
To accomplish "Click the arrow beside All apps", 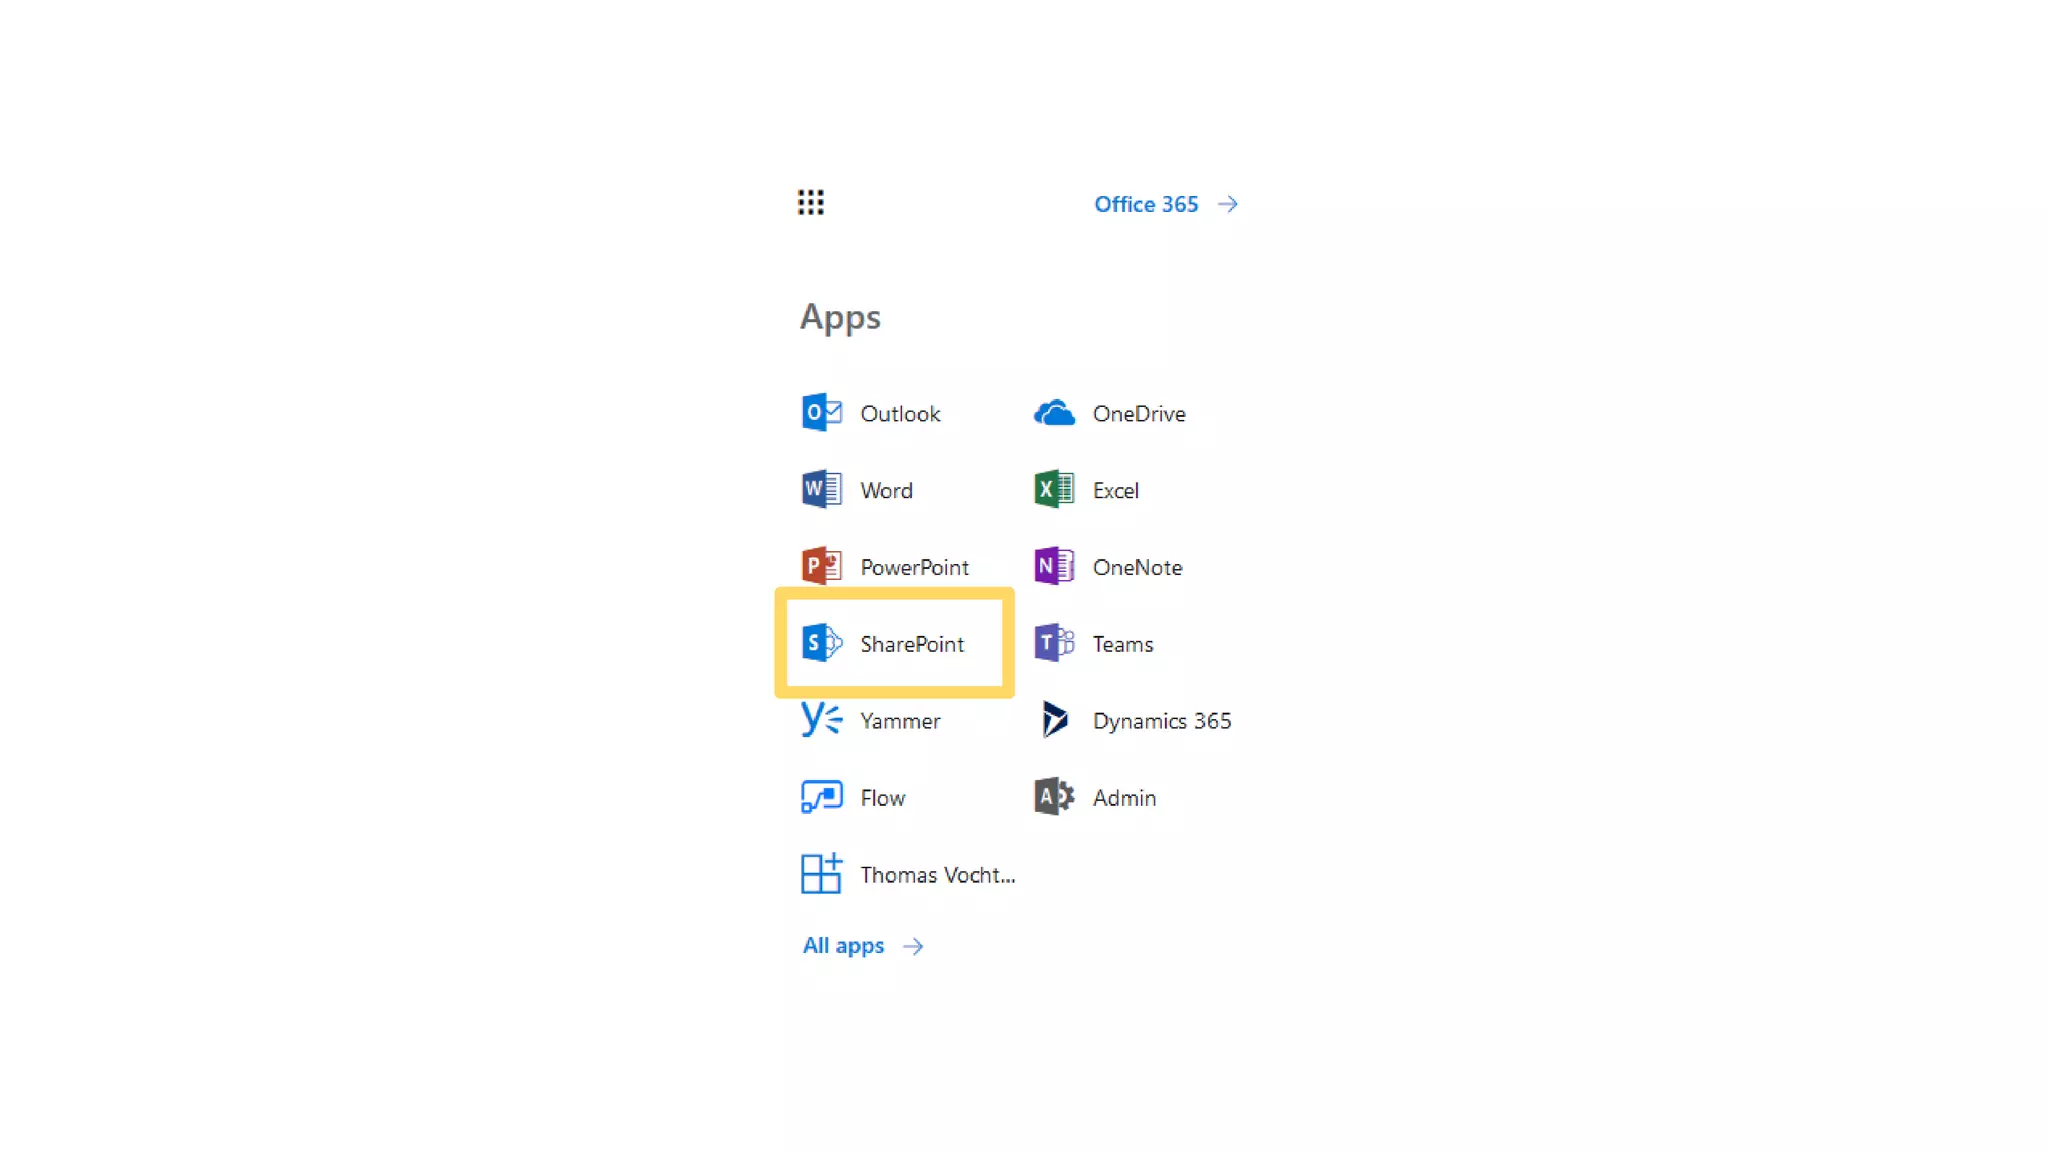I will tap(913, 946).
